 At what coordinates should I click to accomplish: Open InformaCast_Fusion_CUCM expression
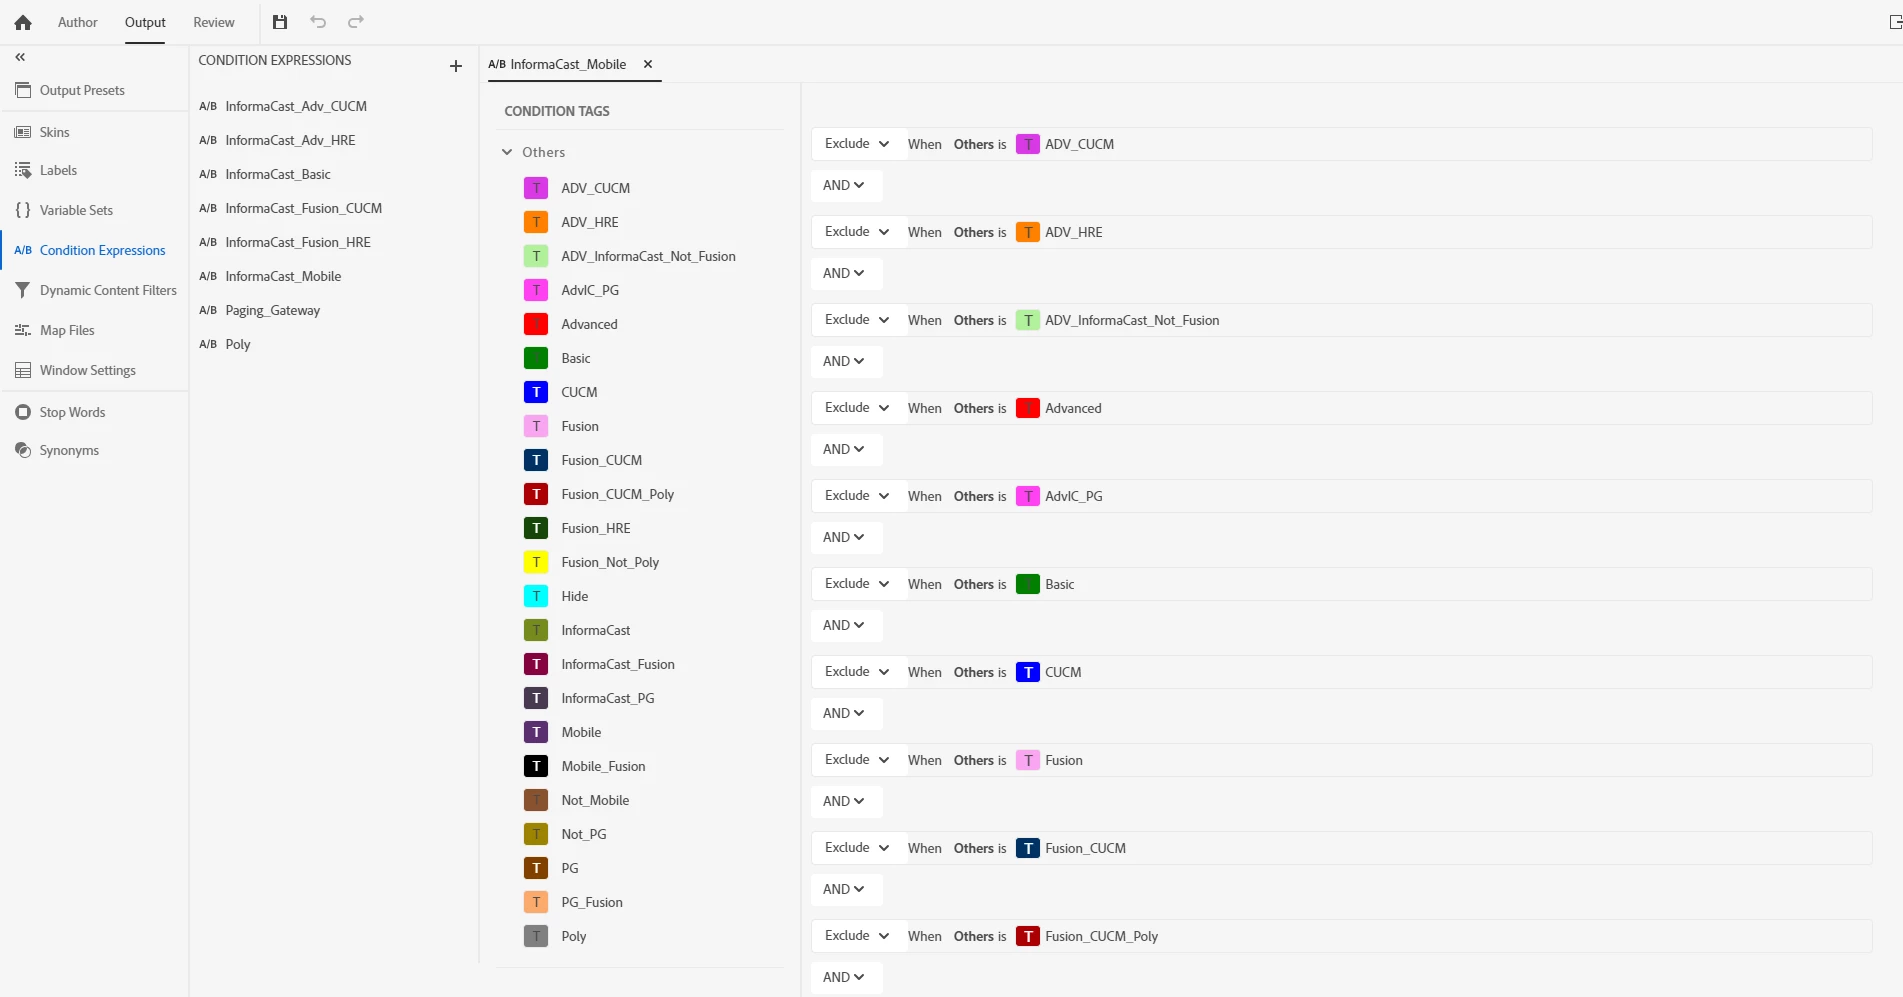[x=304, y=208]
